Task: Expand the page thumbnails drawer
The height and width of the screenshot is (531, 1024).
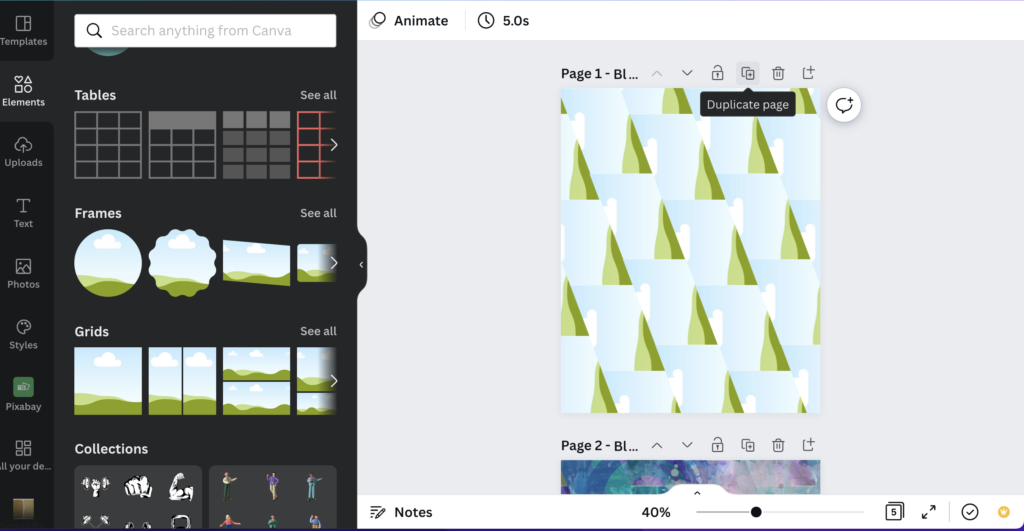Action: 697,492
